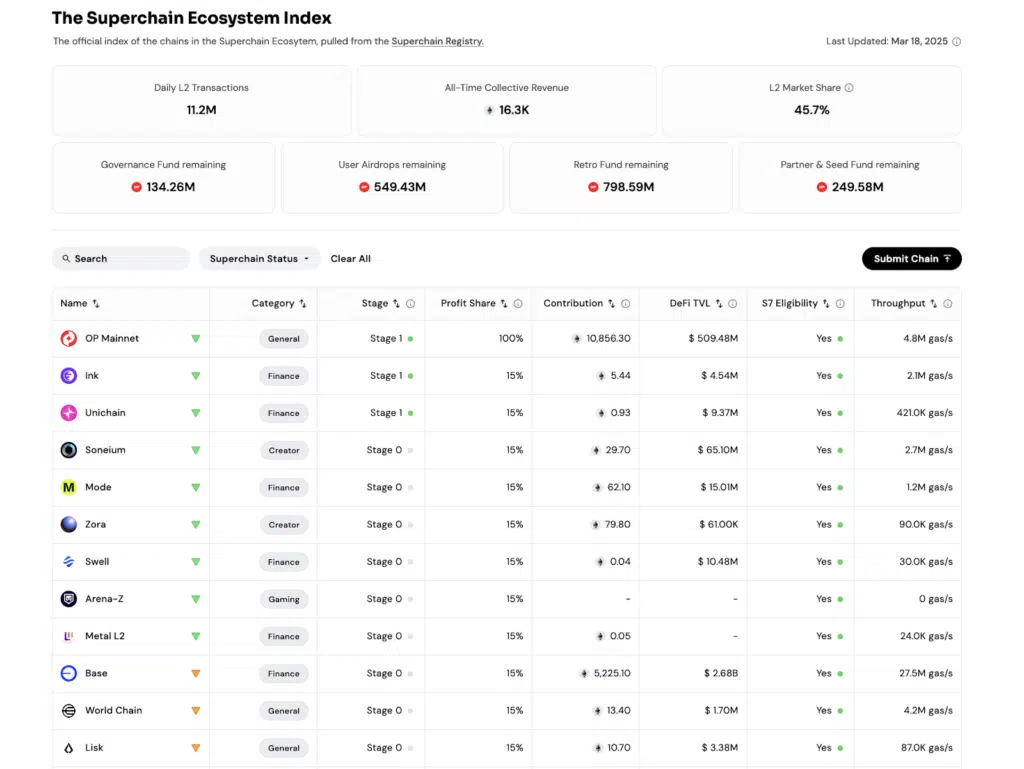Click the Submit Chain button

[912, 259]
